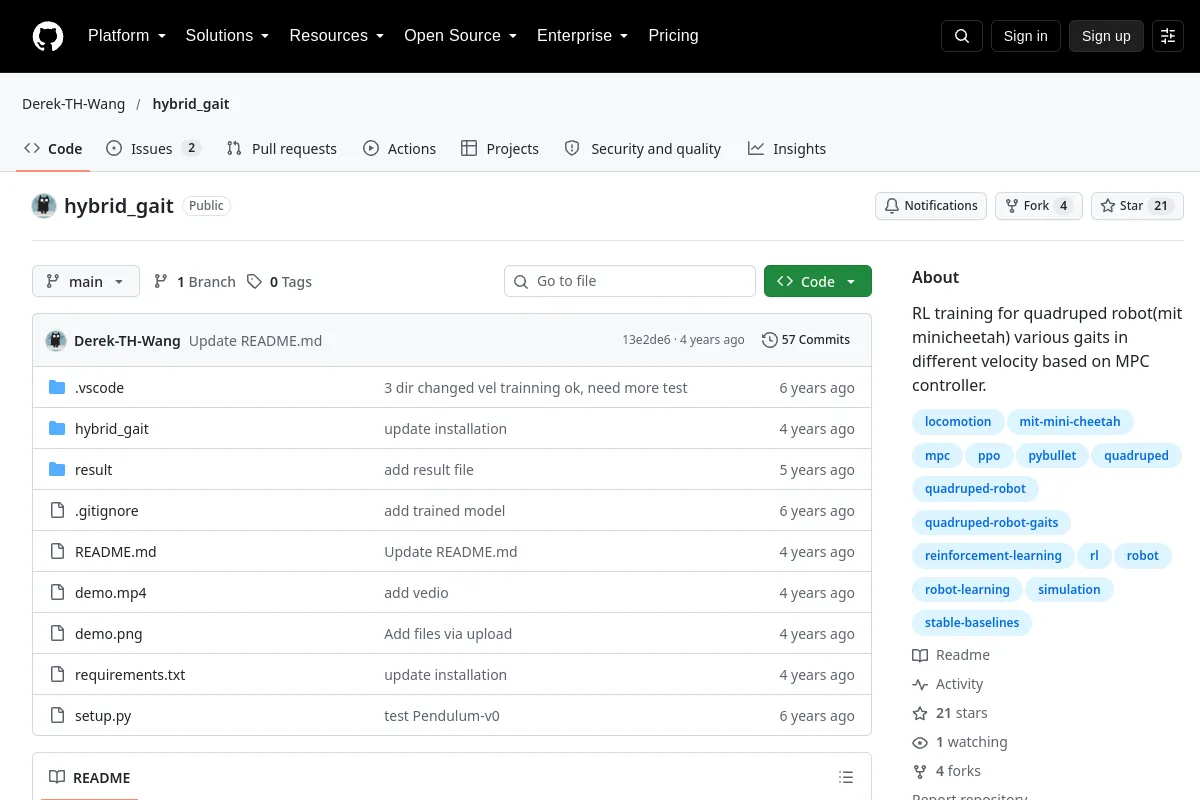Expand the Open Source menu
1200x800 pixels.
[460, 36]
